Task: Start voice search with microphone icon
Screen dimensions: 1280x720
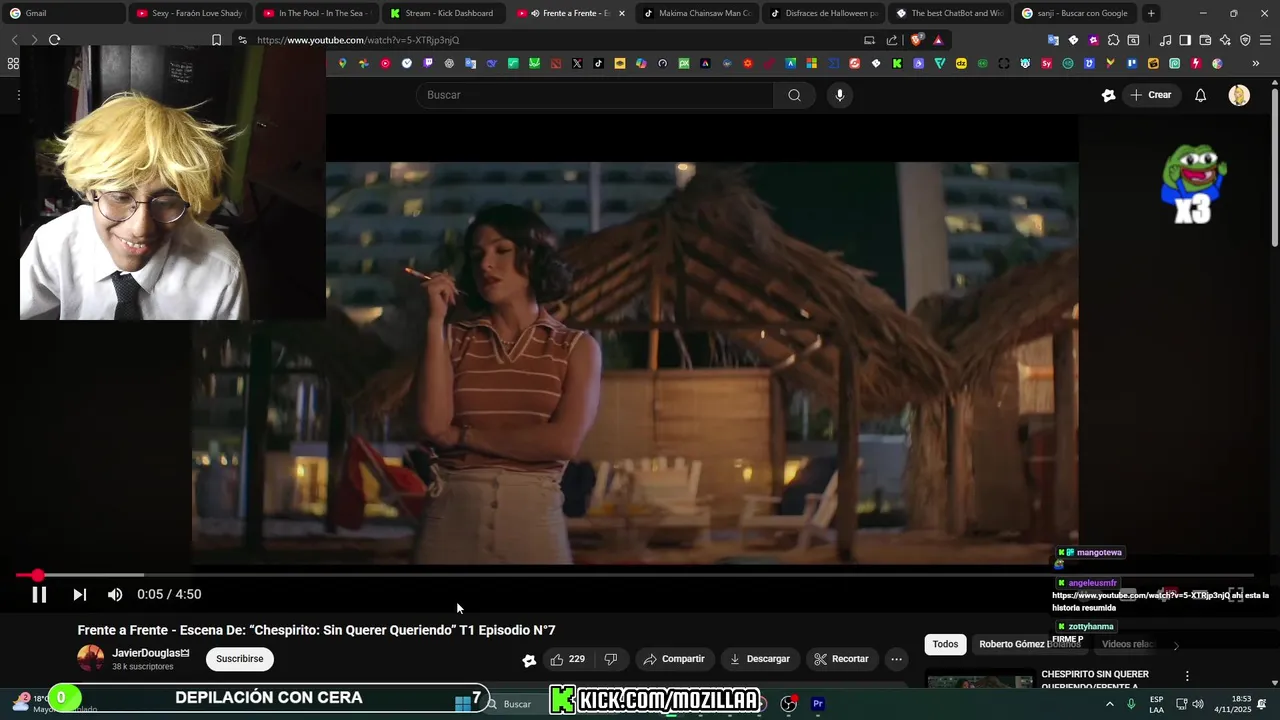Action: click(839, 95)
